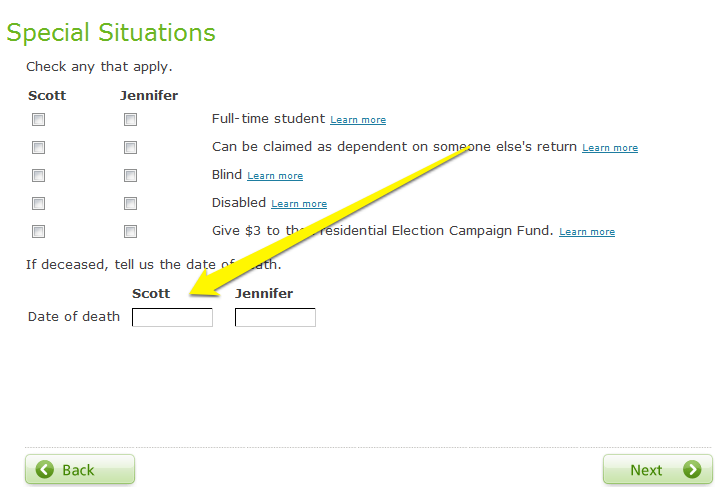Check Scott's Disabled checkbox
Screen dimensions: 721x494
(39, 204)
